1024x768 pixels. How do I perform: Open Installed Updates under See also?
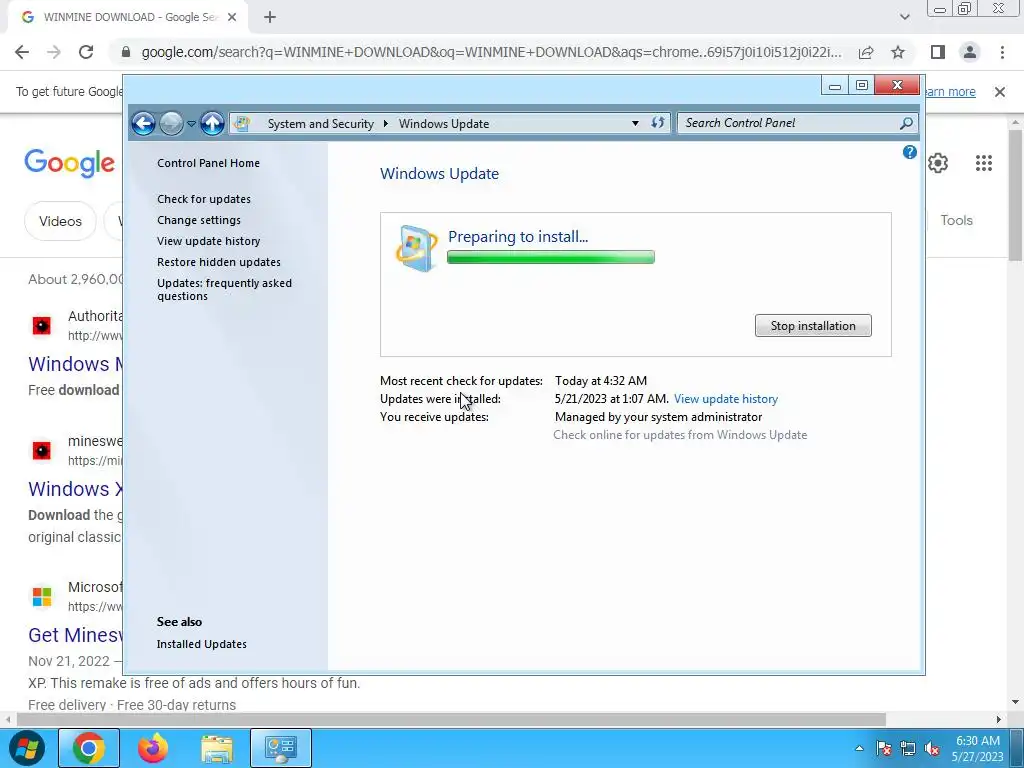click(202, 644)
